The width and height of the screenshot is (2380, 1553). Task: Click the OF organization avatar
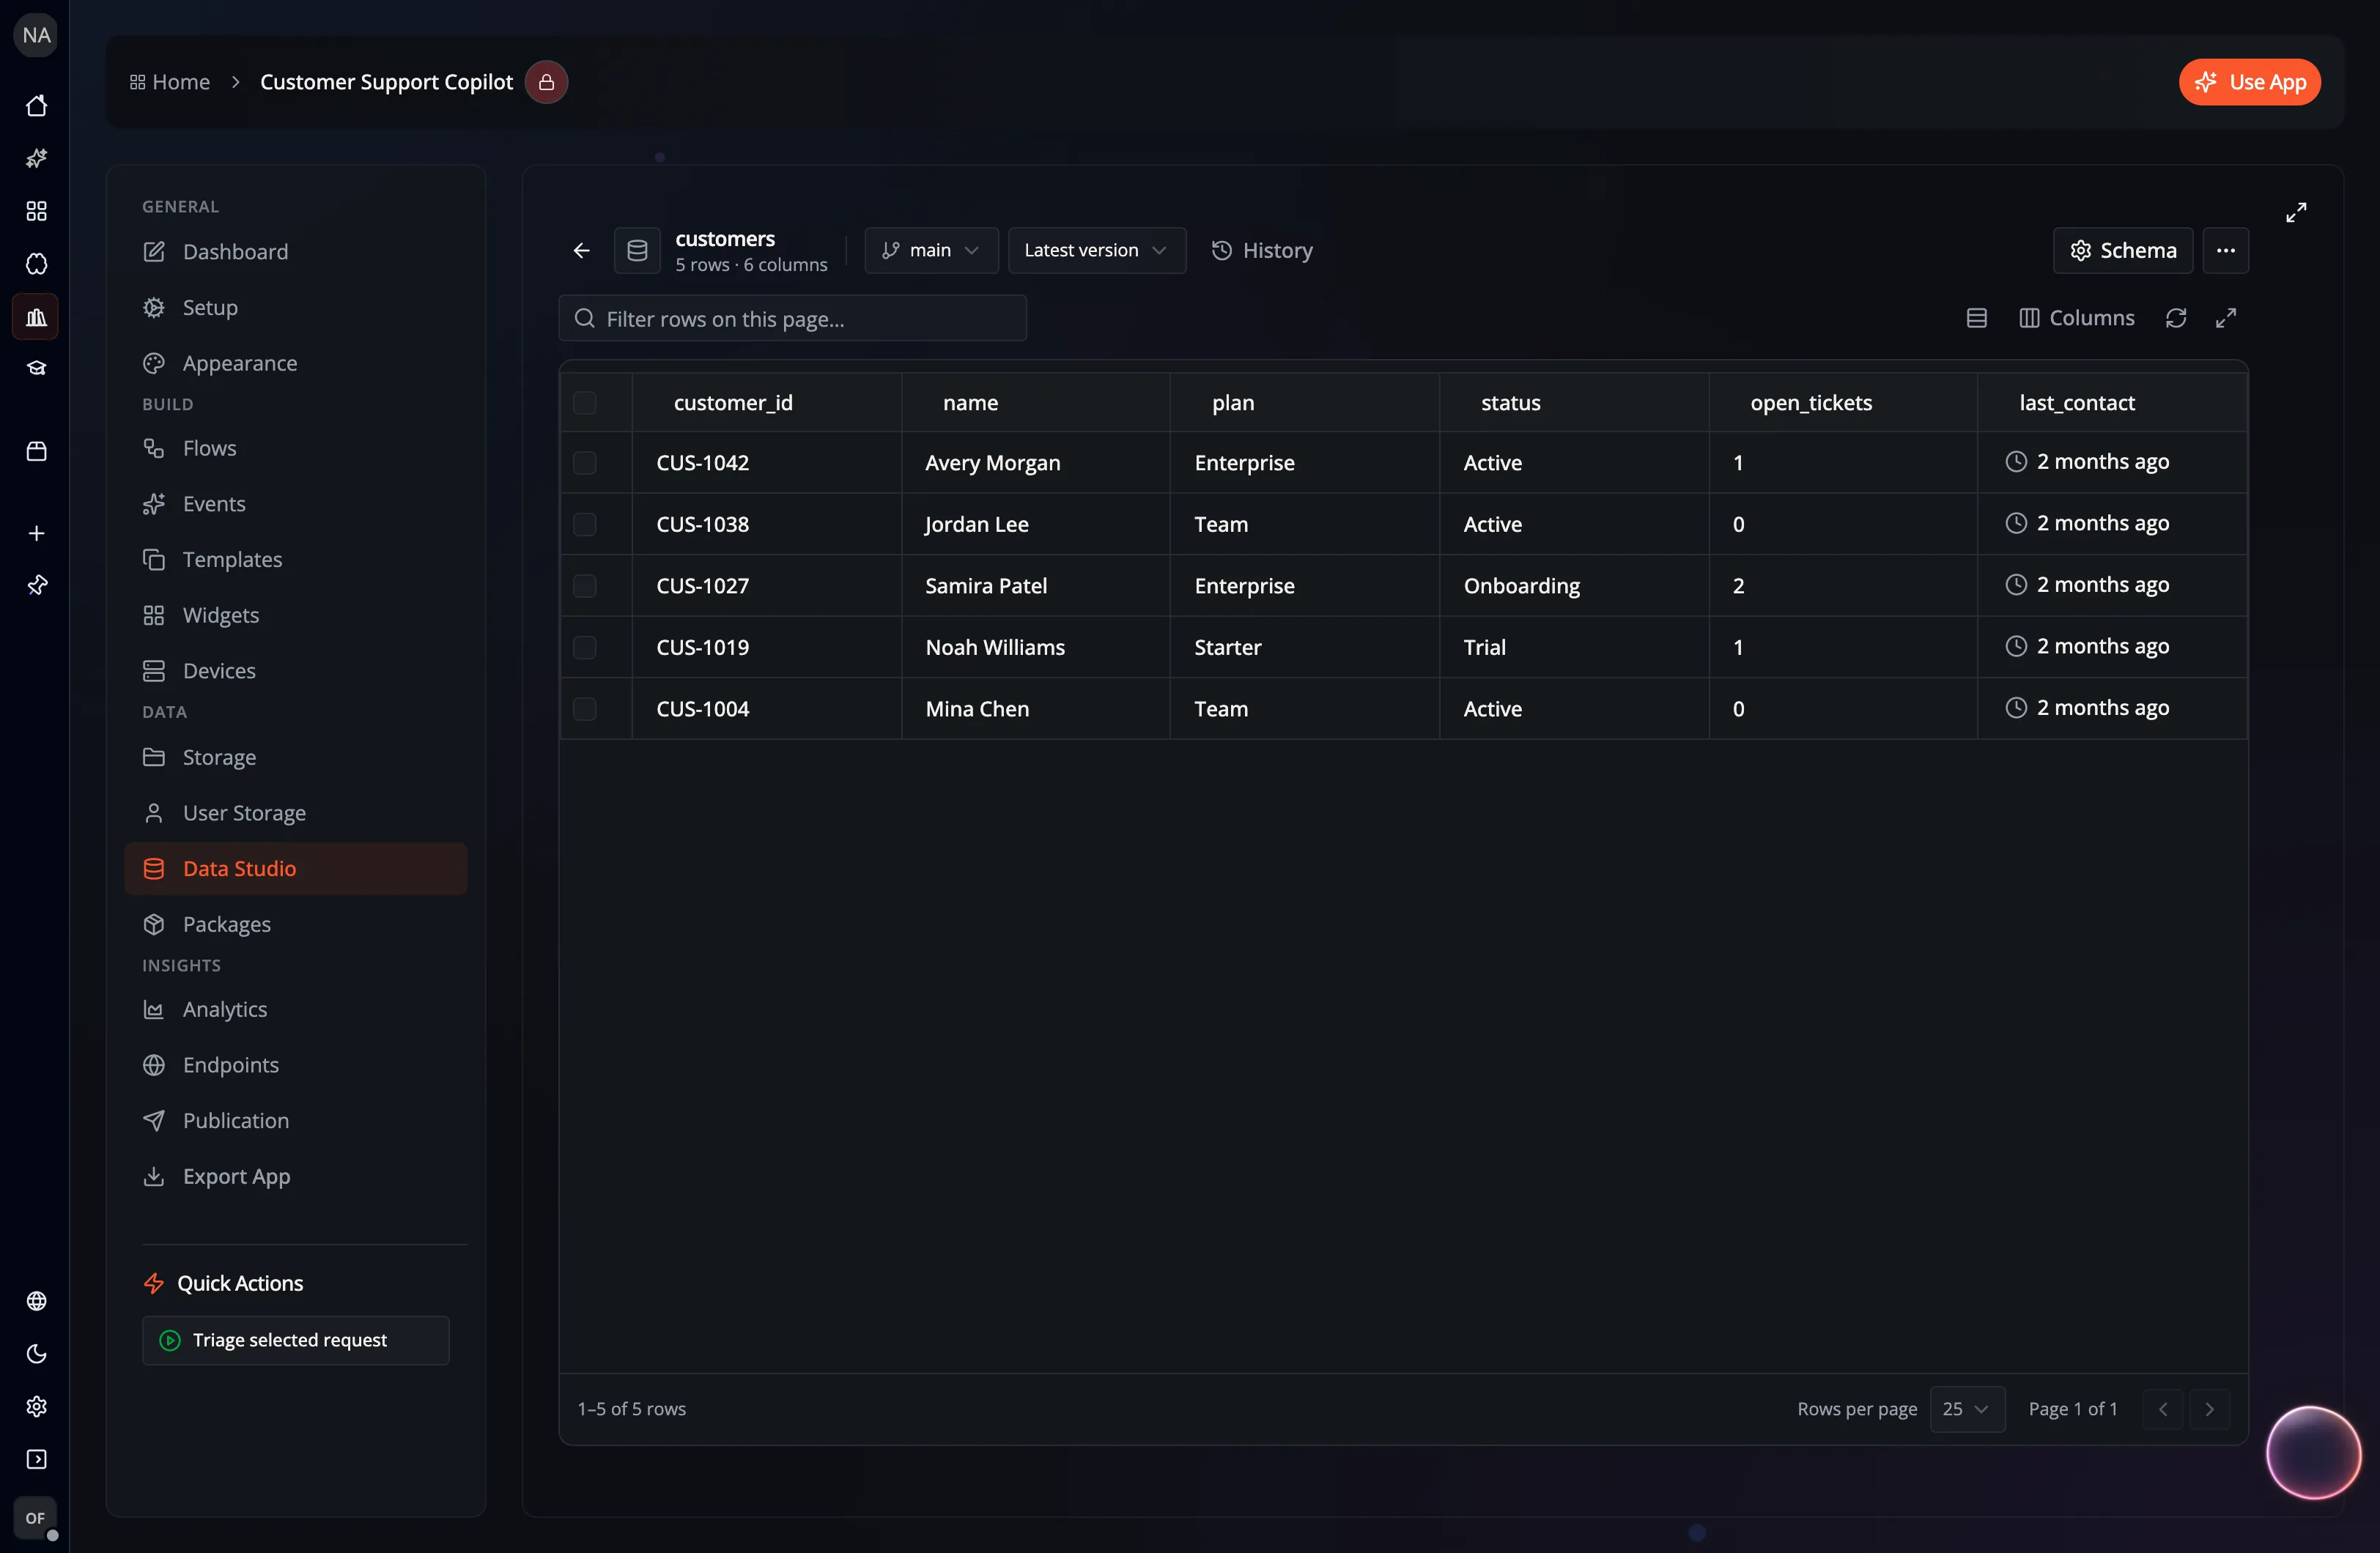click(36, 1518)
